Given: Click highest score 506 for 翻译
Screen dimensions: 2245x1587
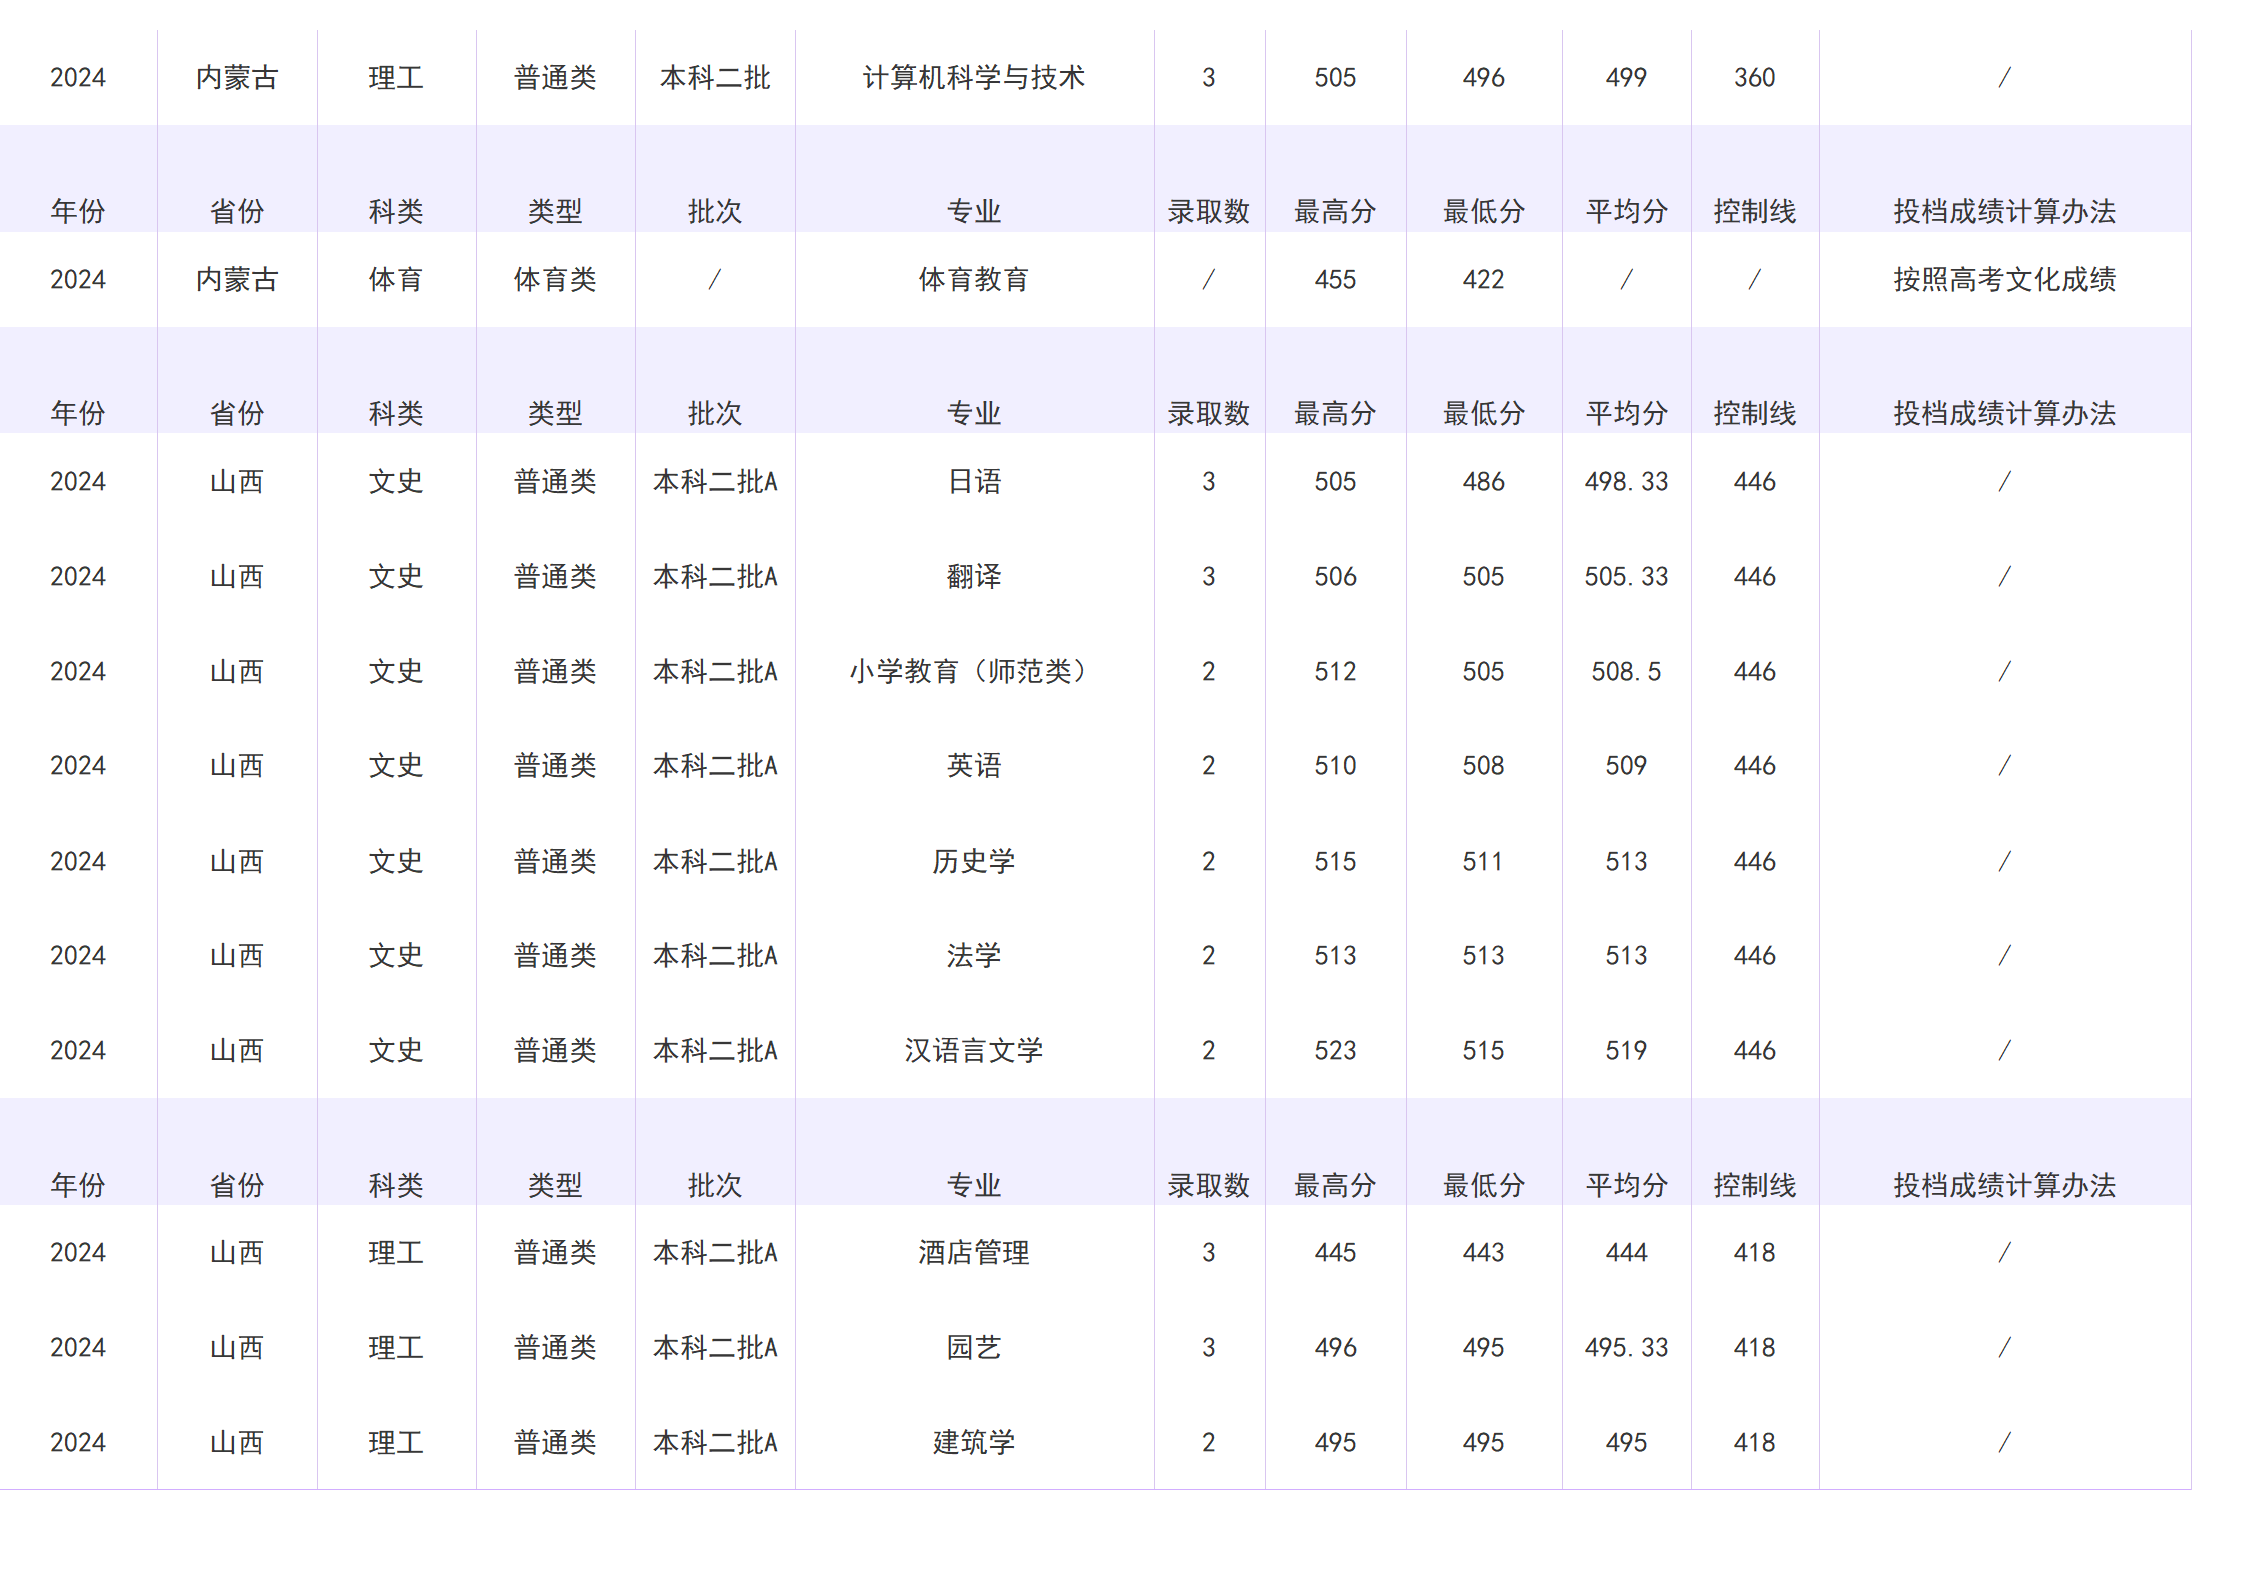Looking at the screenshot, I should click(1335, 577).
